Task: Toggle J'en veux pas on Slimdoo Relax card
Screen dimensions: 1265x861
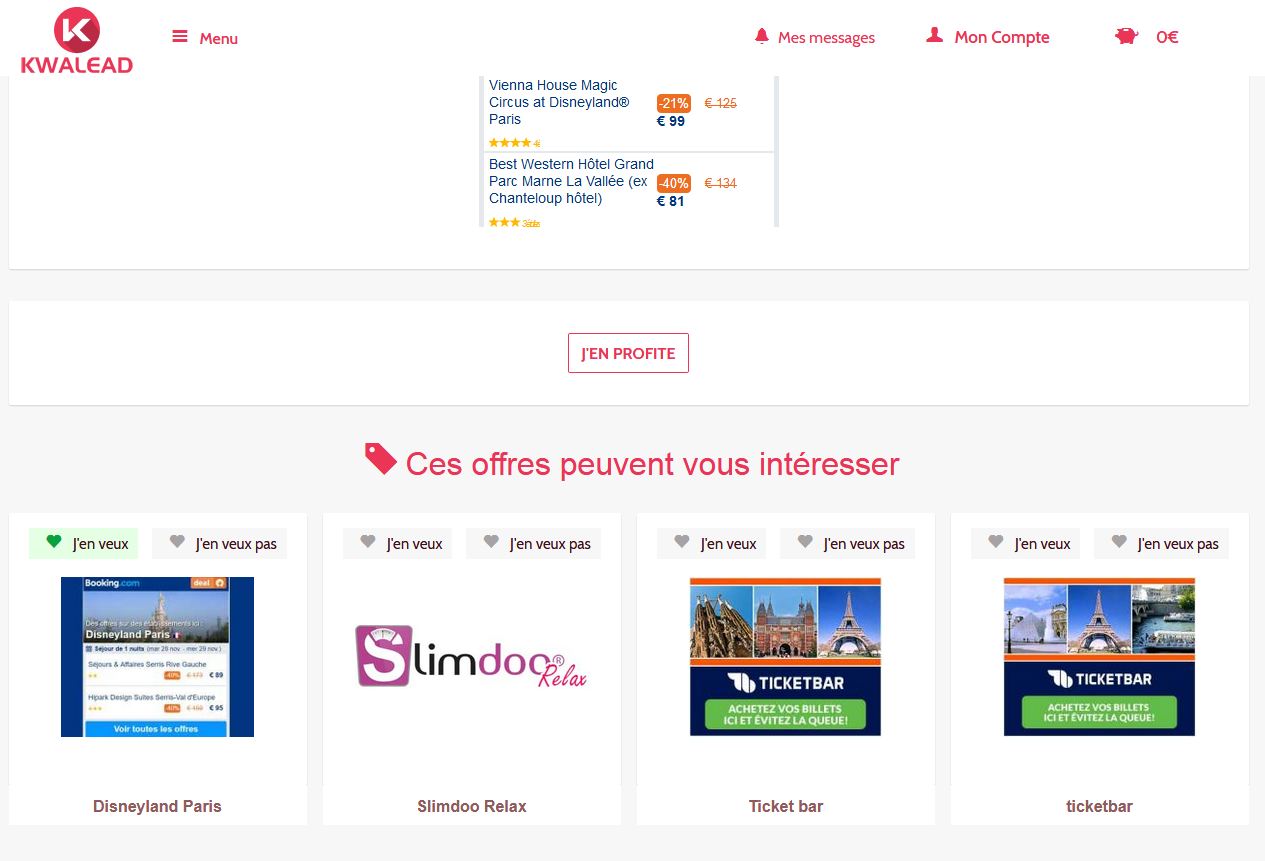Action: click(x=533, y=544)
